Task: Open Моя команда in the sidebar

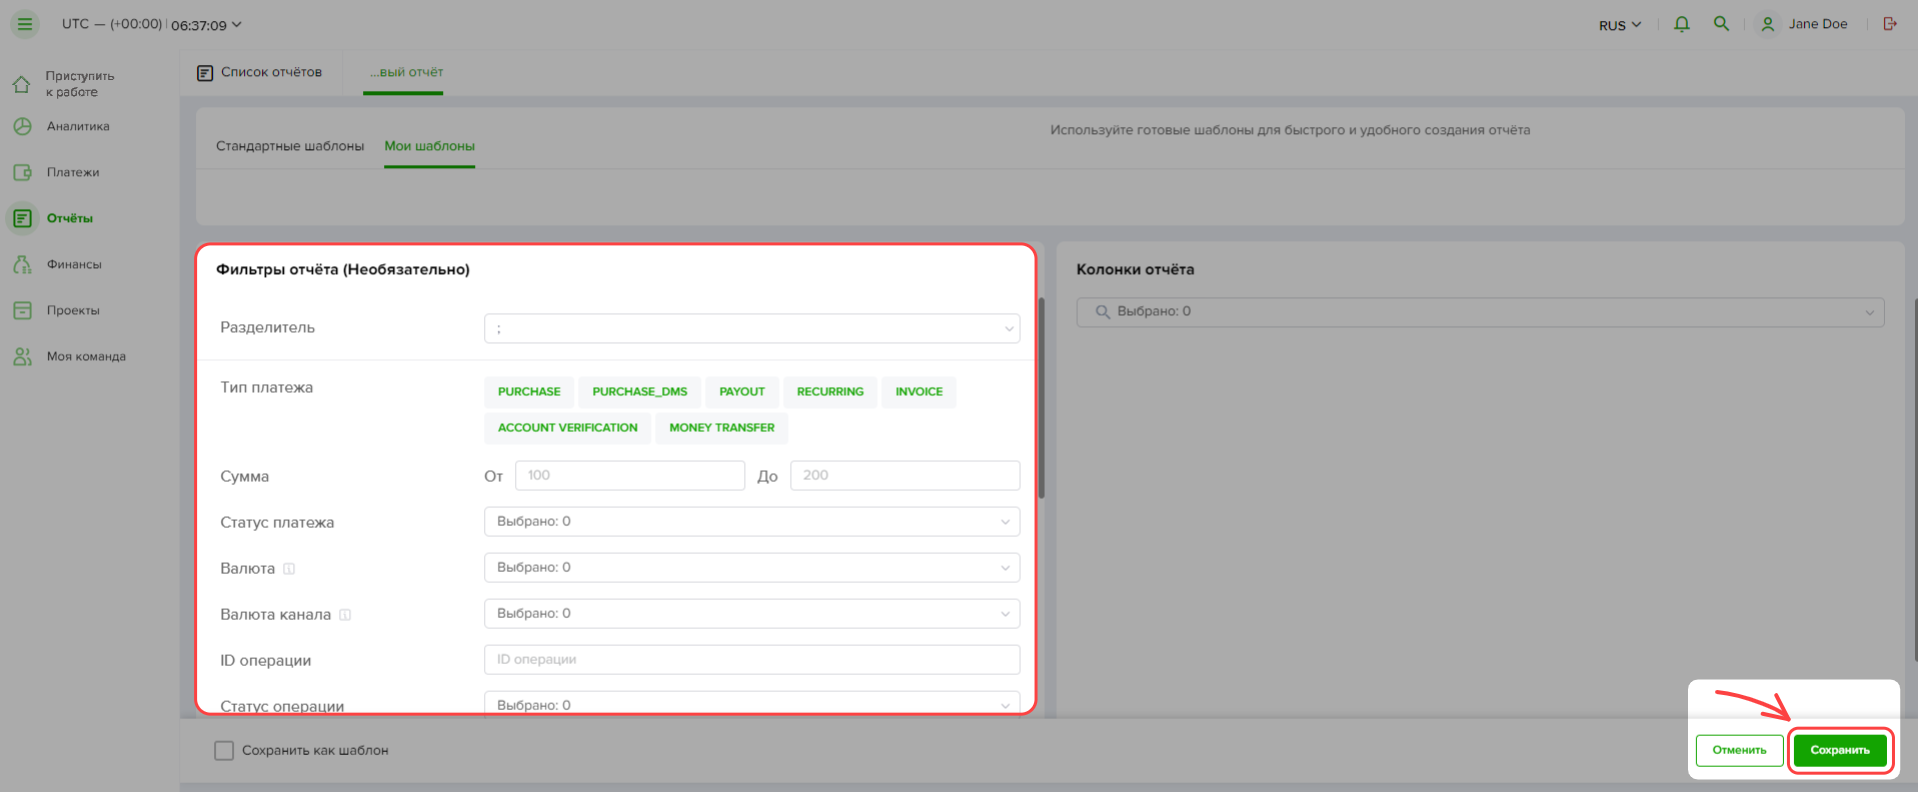Action: (86, 356)
